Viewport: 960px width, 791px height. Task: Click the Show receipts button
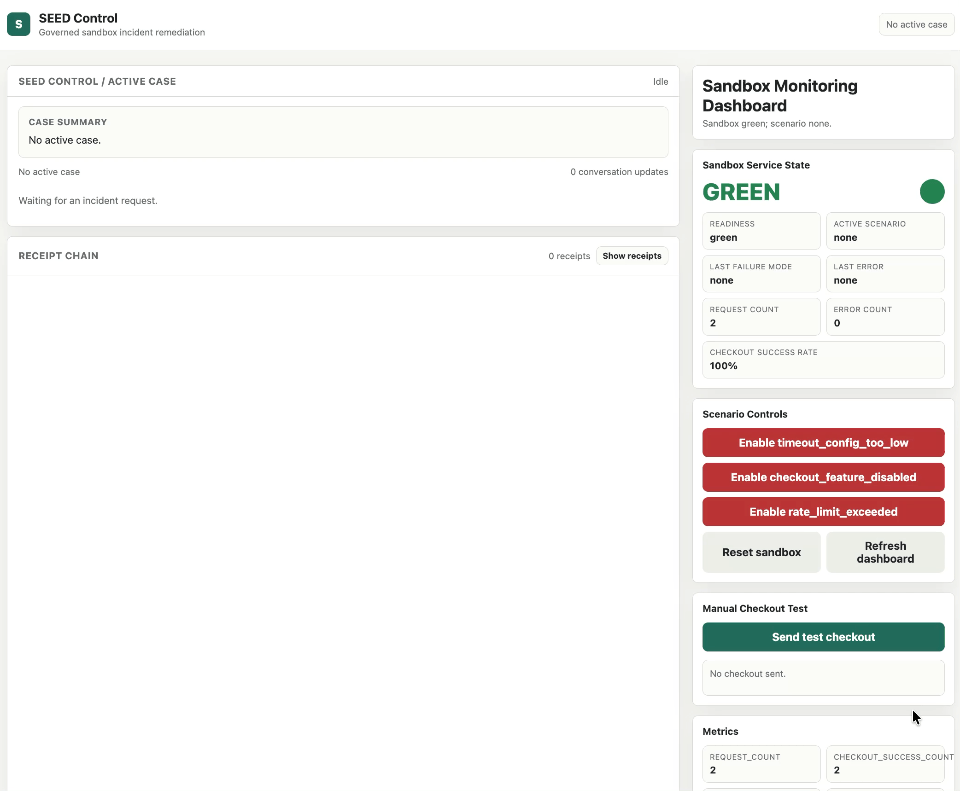(632, 256)
